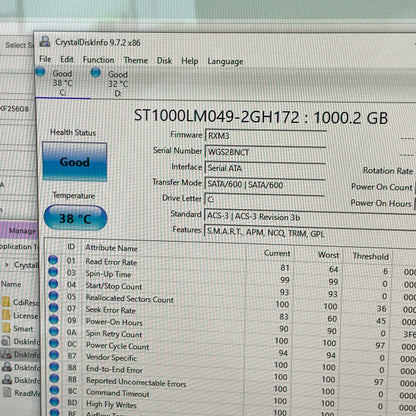Click the Worst value 64 for Read Error Rate
Image resolution: width=416 pixels, height=416 pixels.
[x=333, y=269]
